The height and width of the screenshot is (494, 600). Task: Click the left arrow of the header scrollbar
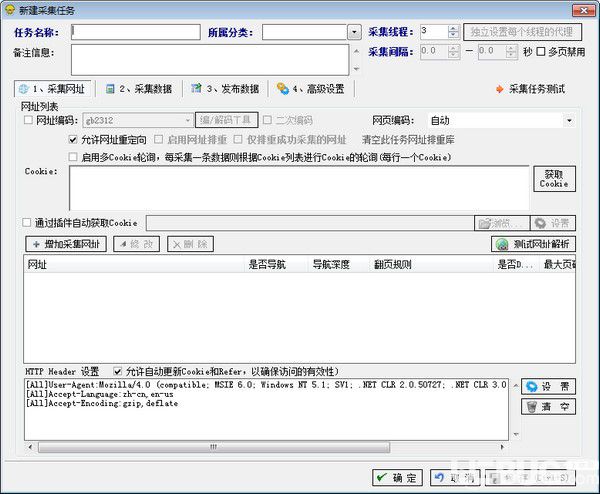pyautogui.click(x=30, y=447)
